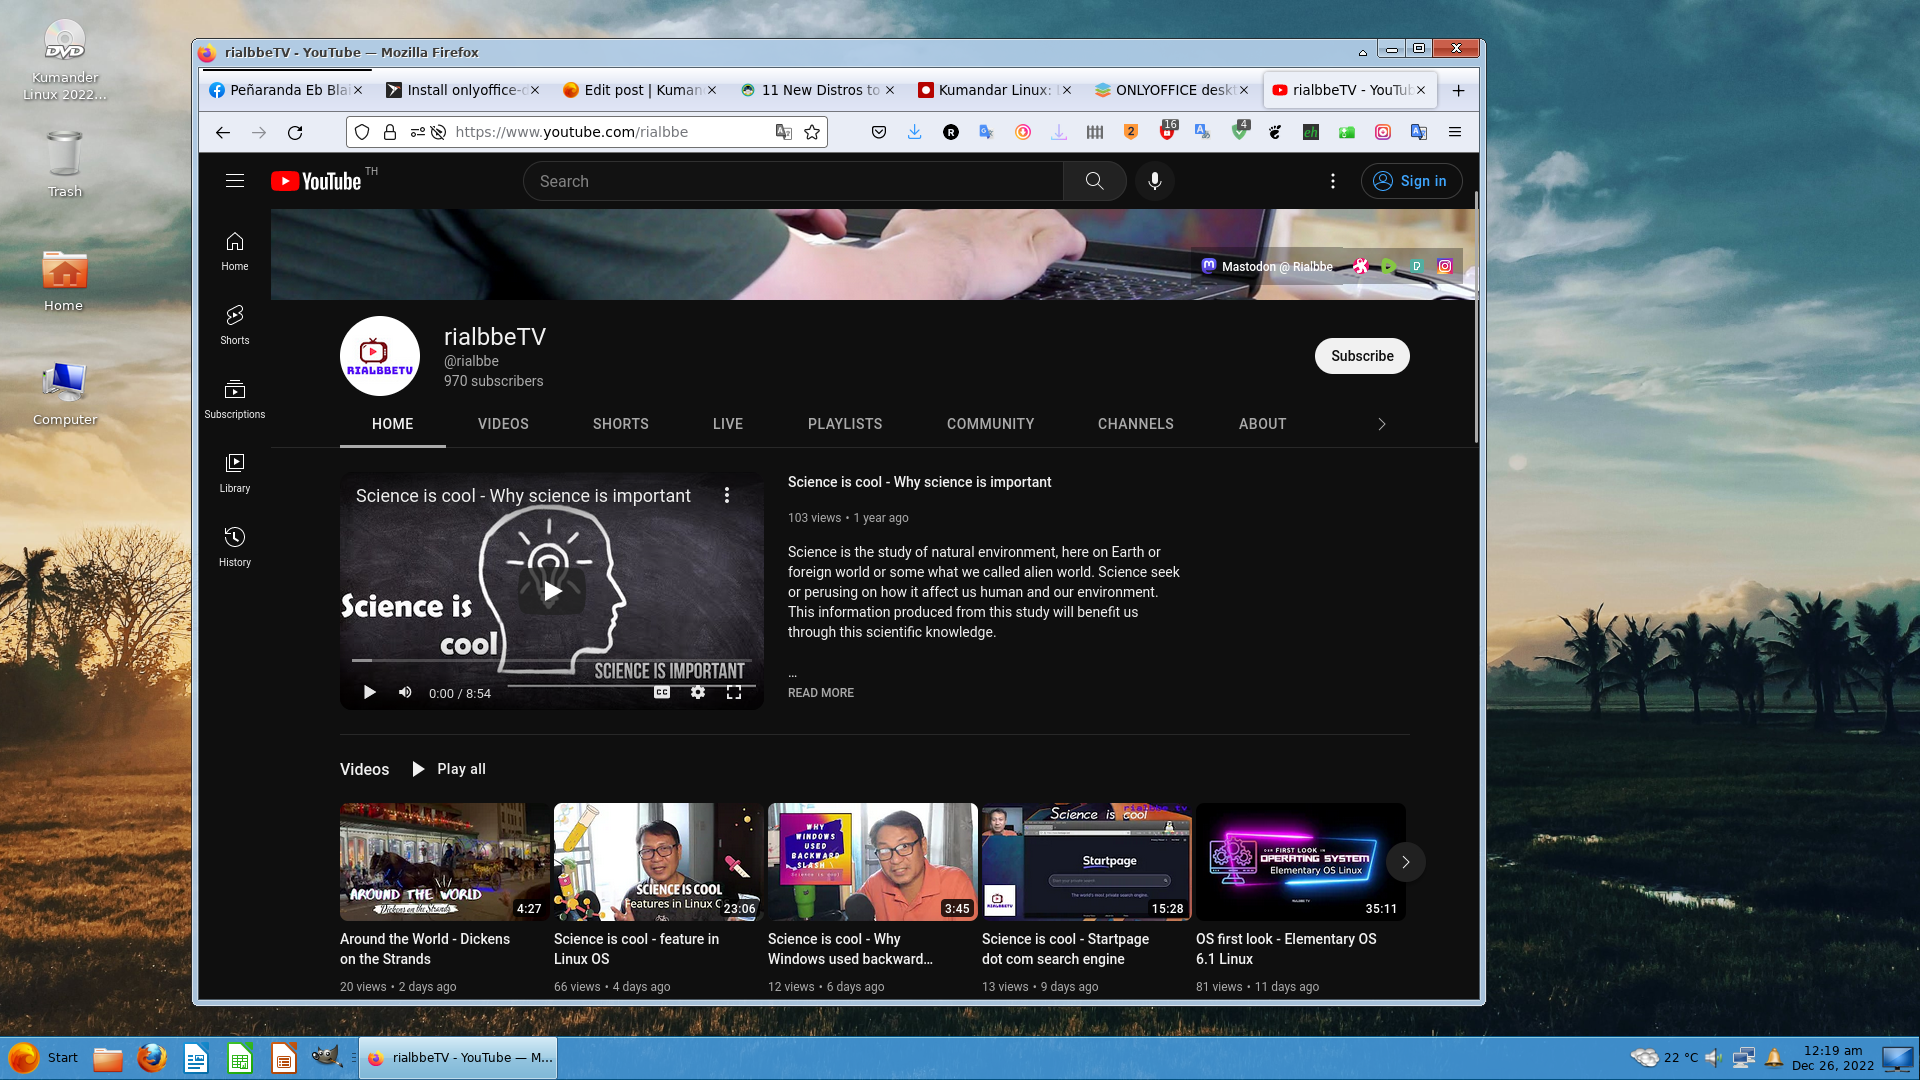Image resolution: width=1920 pixels, height=1080 pixels.
Task: Switch to the ABOUT tab
Action: (x=1263, y=424)
